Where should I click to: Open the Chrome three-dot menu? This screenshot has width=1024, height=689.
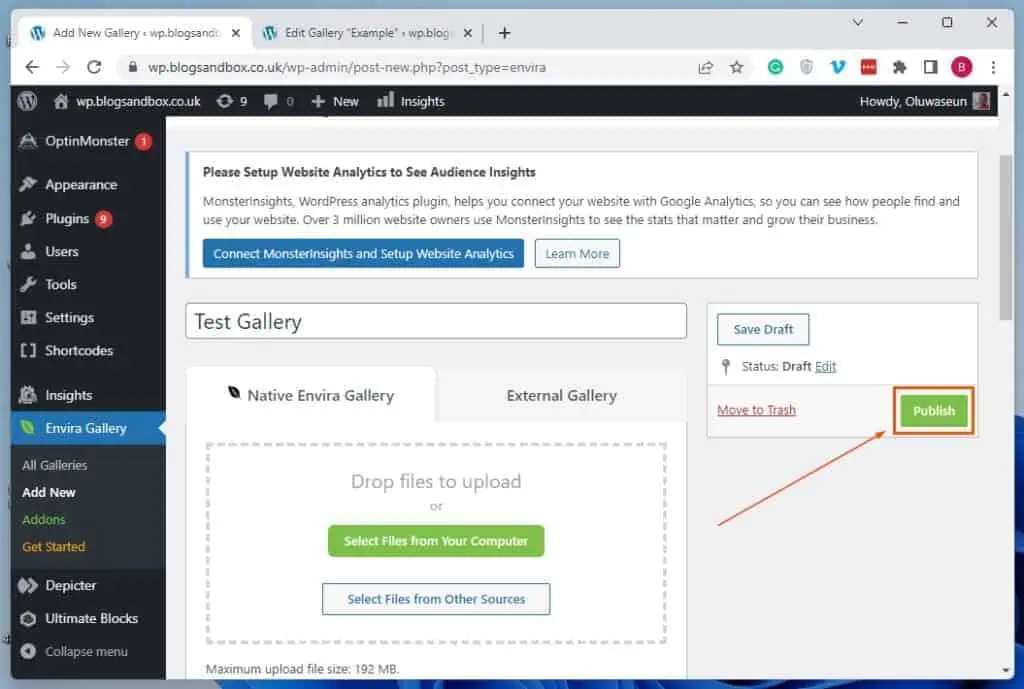pyautogui.click(x=993, y=66)
